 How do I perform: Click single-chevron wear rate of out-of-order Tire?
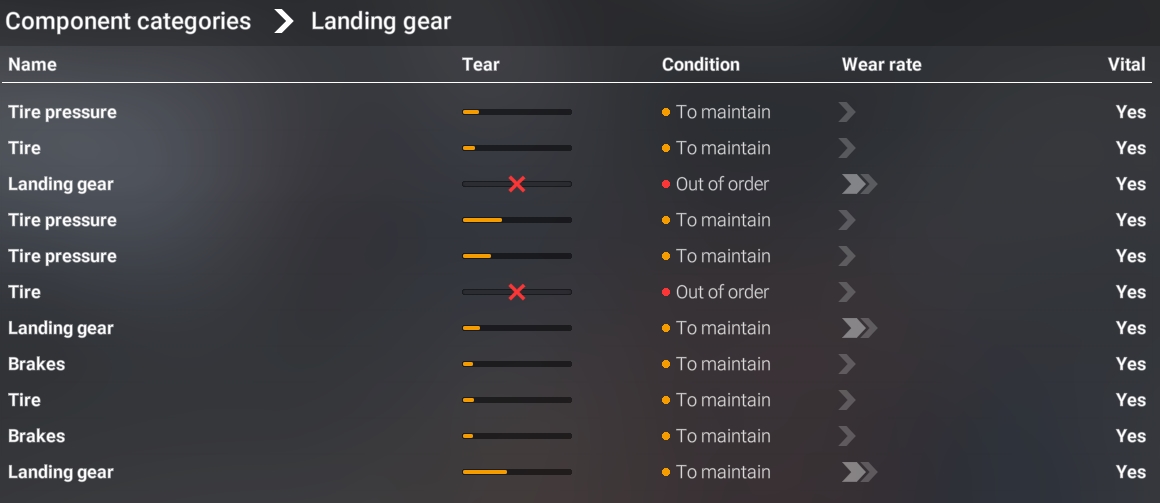847,292
